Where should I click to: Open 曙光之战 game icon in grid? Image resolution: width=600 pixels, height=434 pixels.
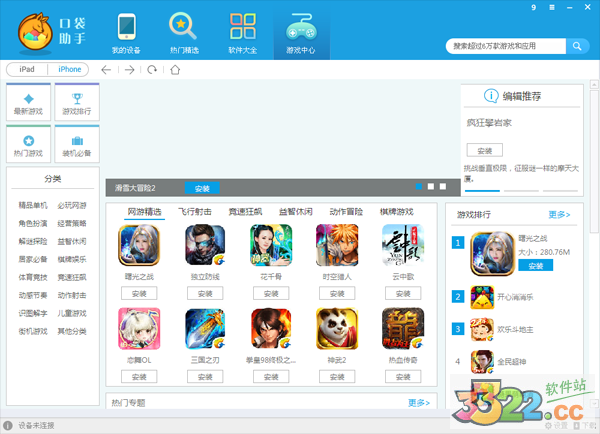pos(139,245)
